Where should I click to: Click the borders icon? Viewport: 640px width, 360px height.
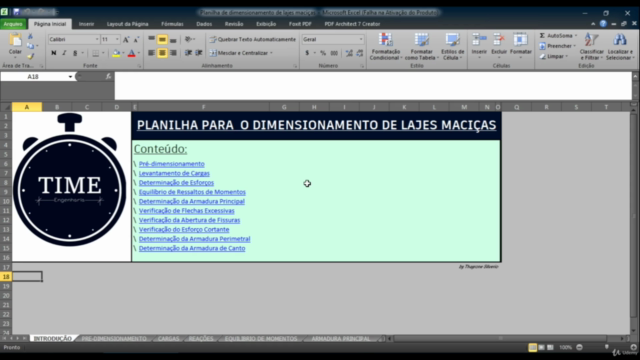pos(95,53)
